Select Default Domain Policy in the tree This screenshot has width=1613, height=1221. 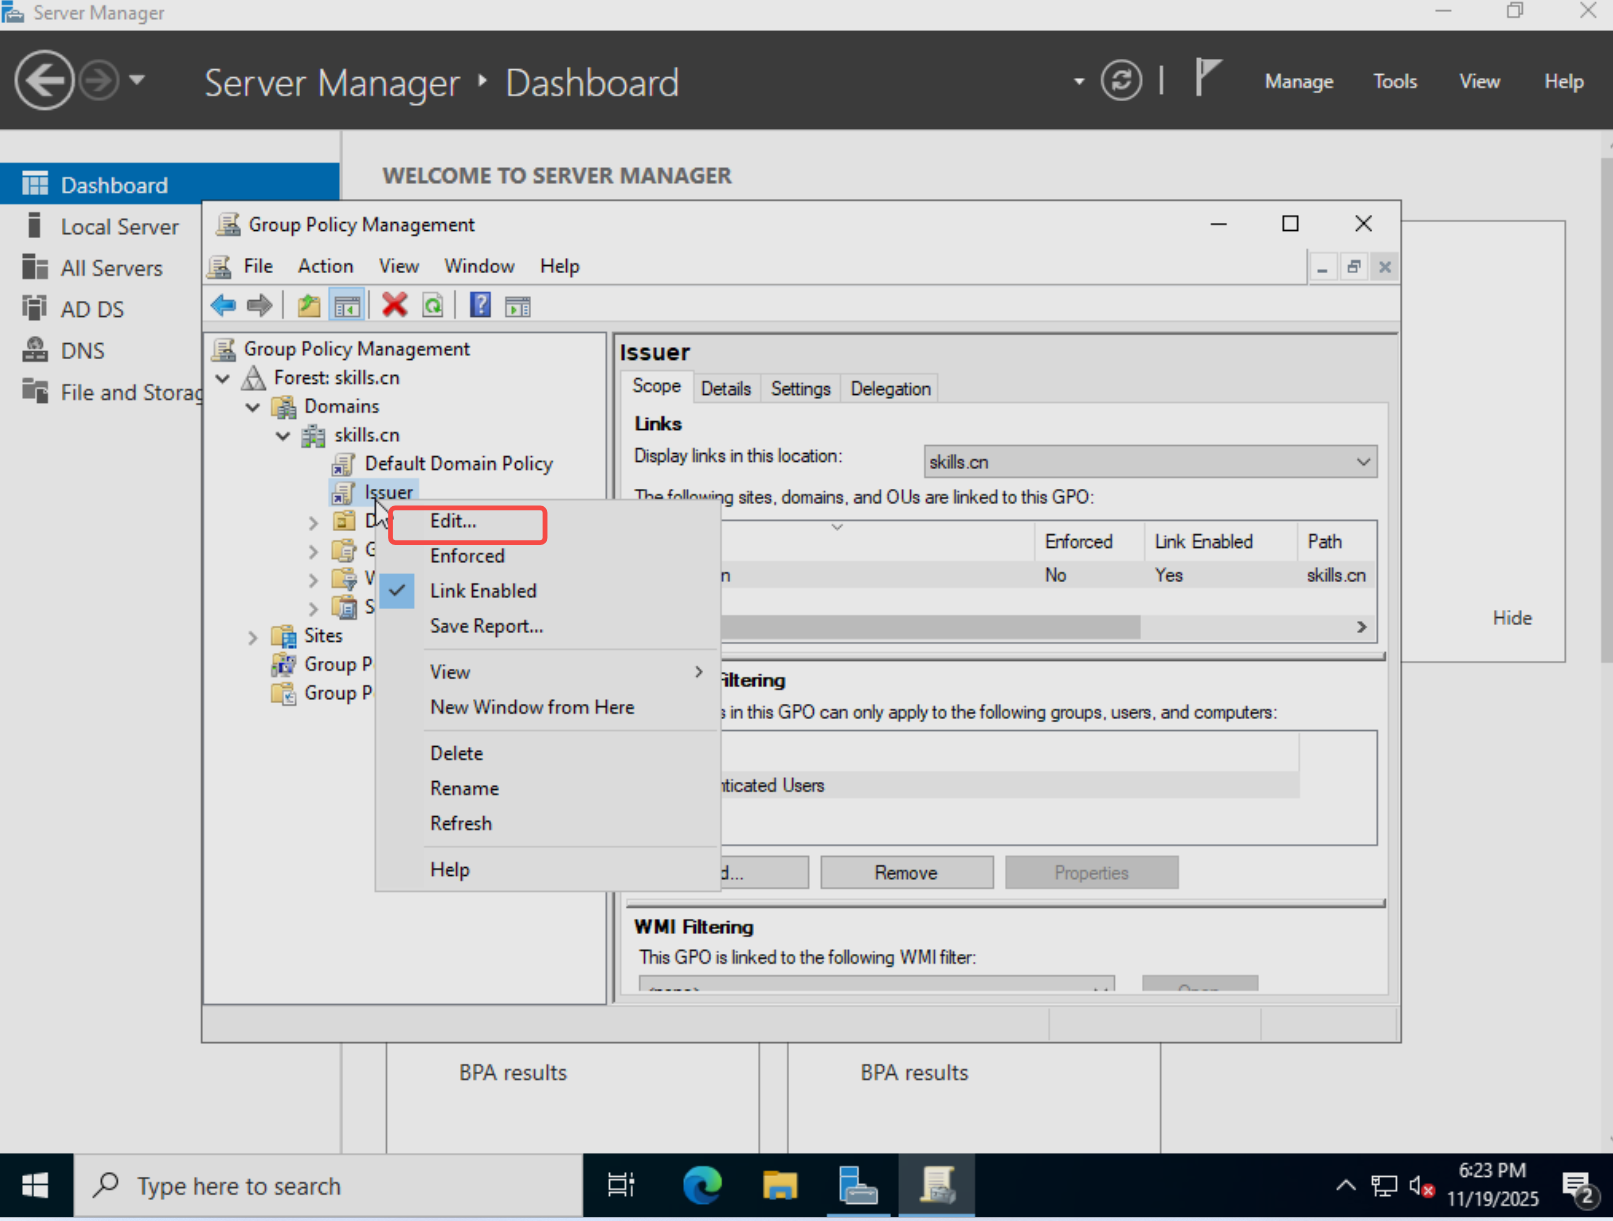click(458, 464)
